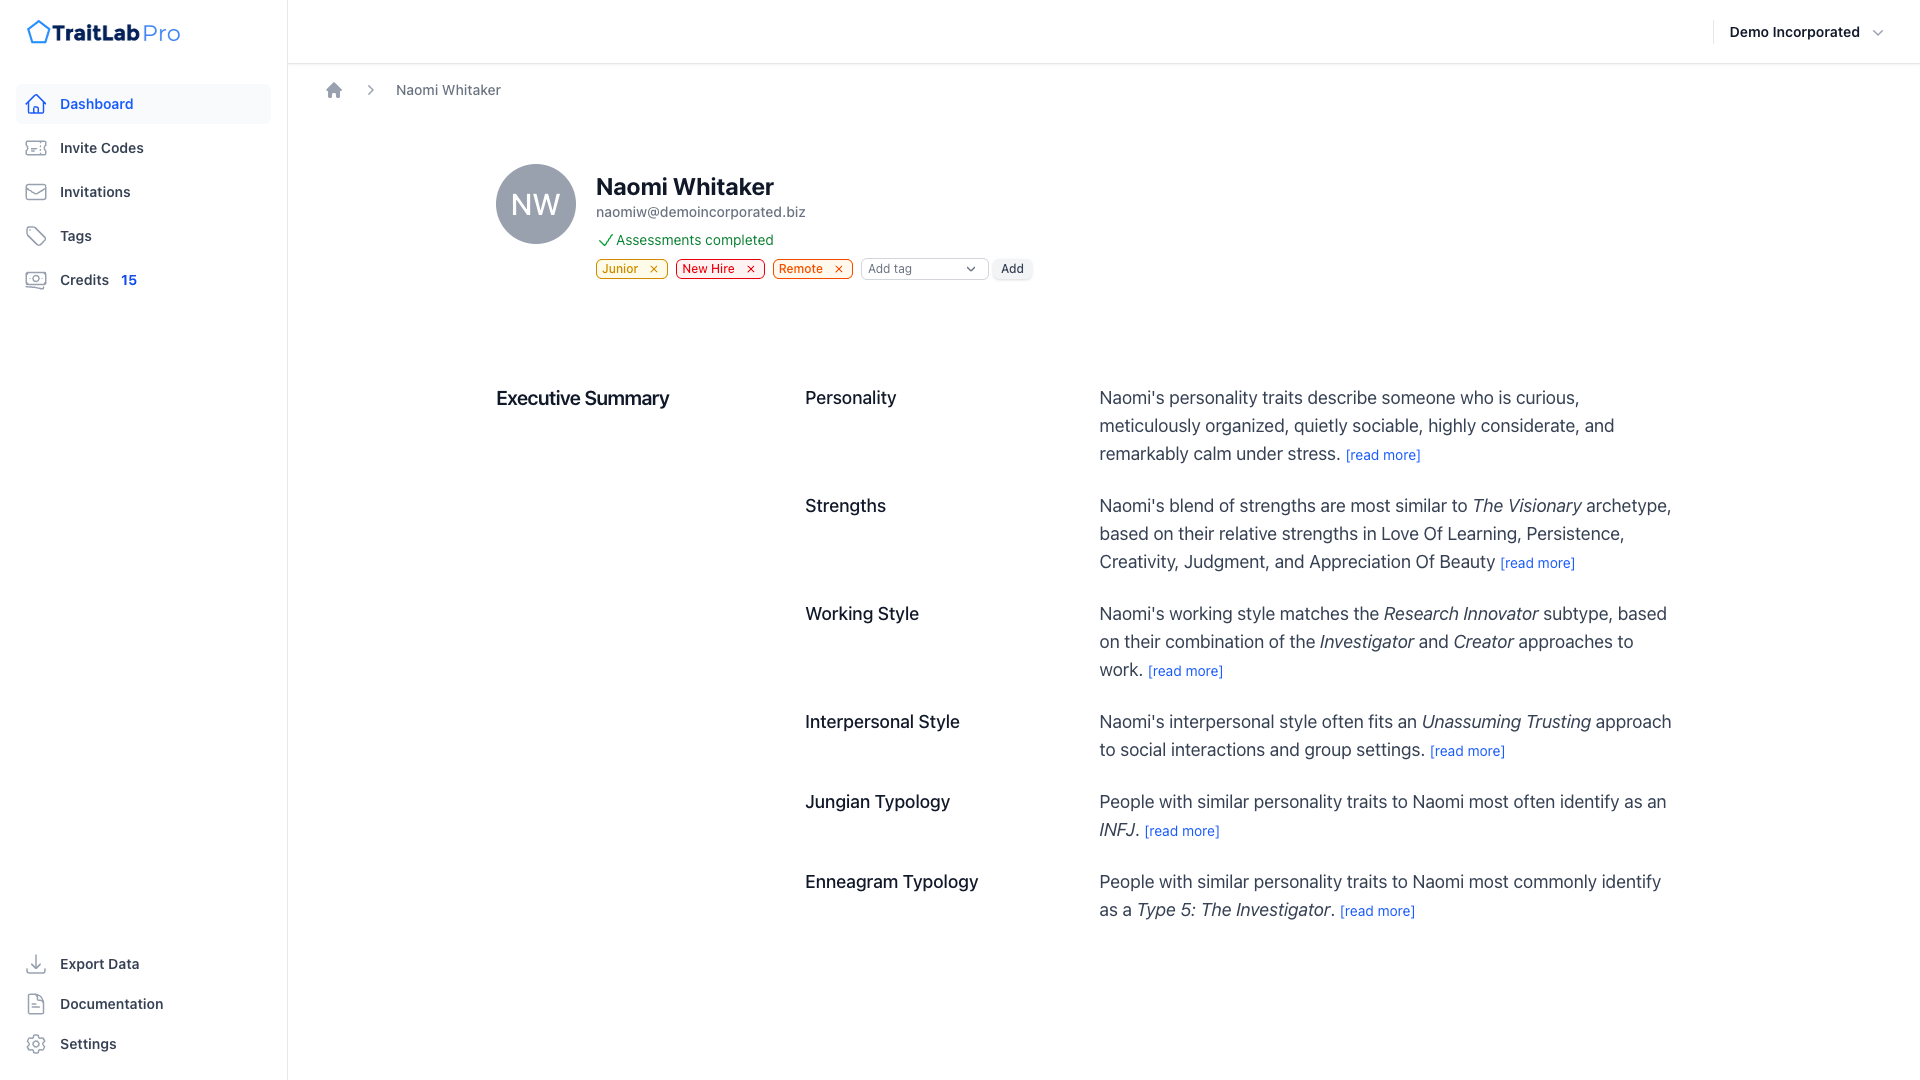This screenshot has height=1080, width=1920.
Task: Remove the Remote tag
Action: tap(839, 269)
